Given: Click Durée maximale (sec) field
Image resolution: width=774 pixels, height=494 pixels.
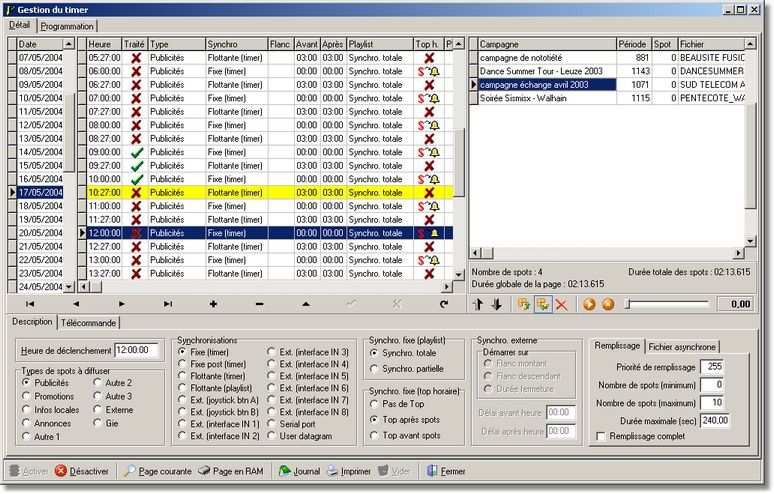Looking at the screenshot, I should 714,421.
